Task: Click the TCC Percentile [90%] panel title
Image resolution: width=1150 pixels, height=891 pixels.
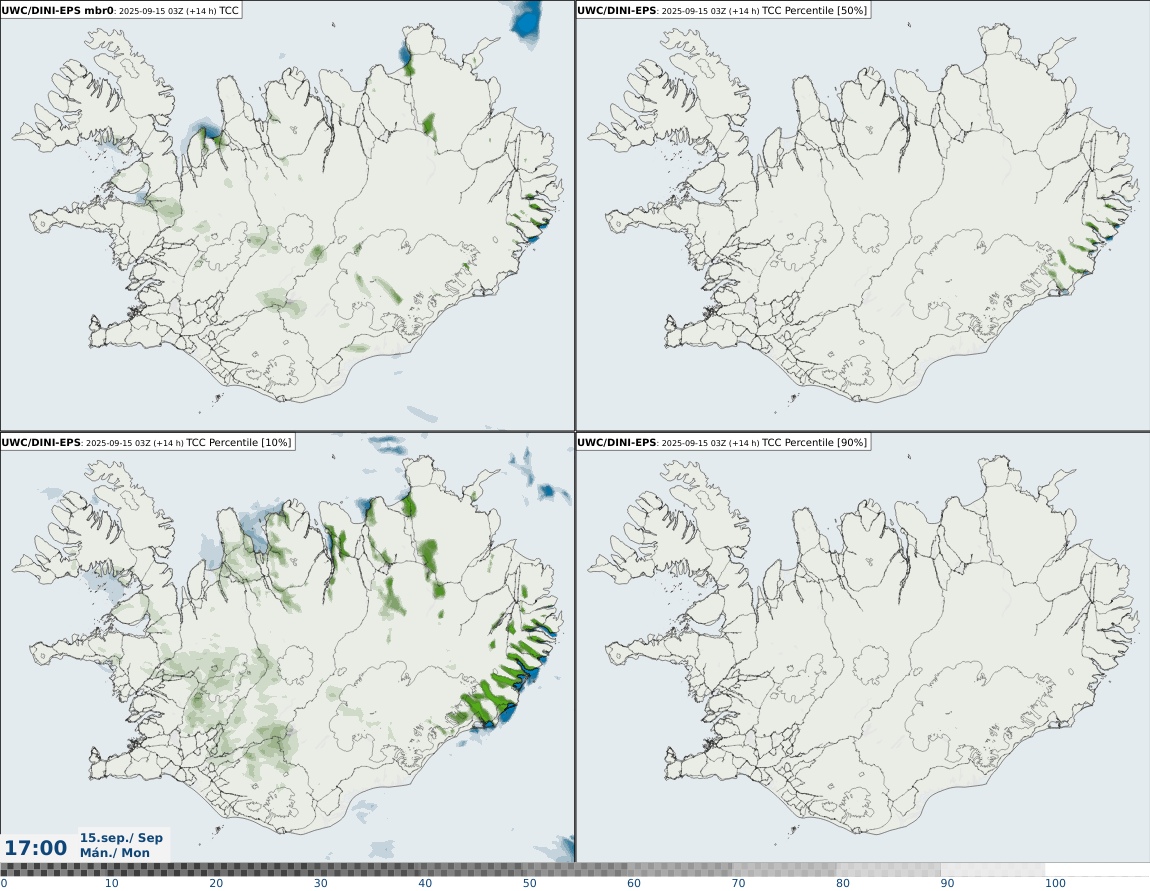Action: (x=722, y=442)
